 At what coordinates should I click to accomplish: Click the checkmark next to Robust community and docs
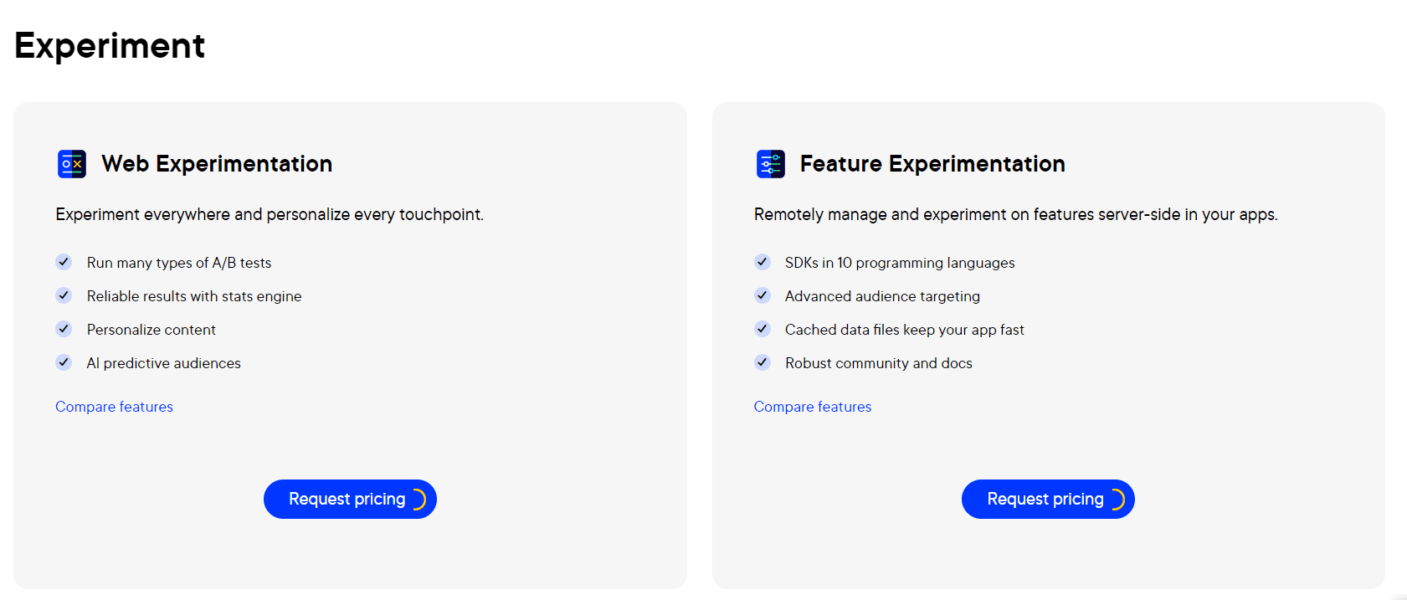tap(762, 362)
